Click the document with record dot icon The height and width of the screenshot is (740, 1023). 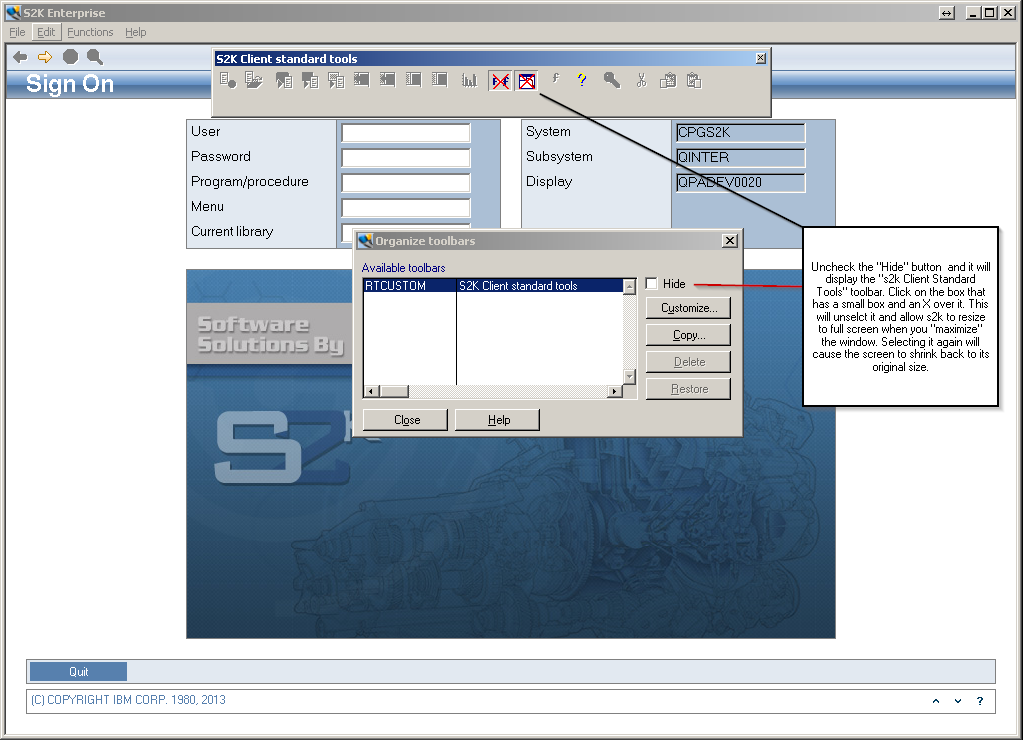(x=228, y=81)
